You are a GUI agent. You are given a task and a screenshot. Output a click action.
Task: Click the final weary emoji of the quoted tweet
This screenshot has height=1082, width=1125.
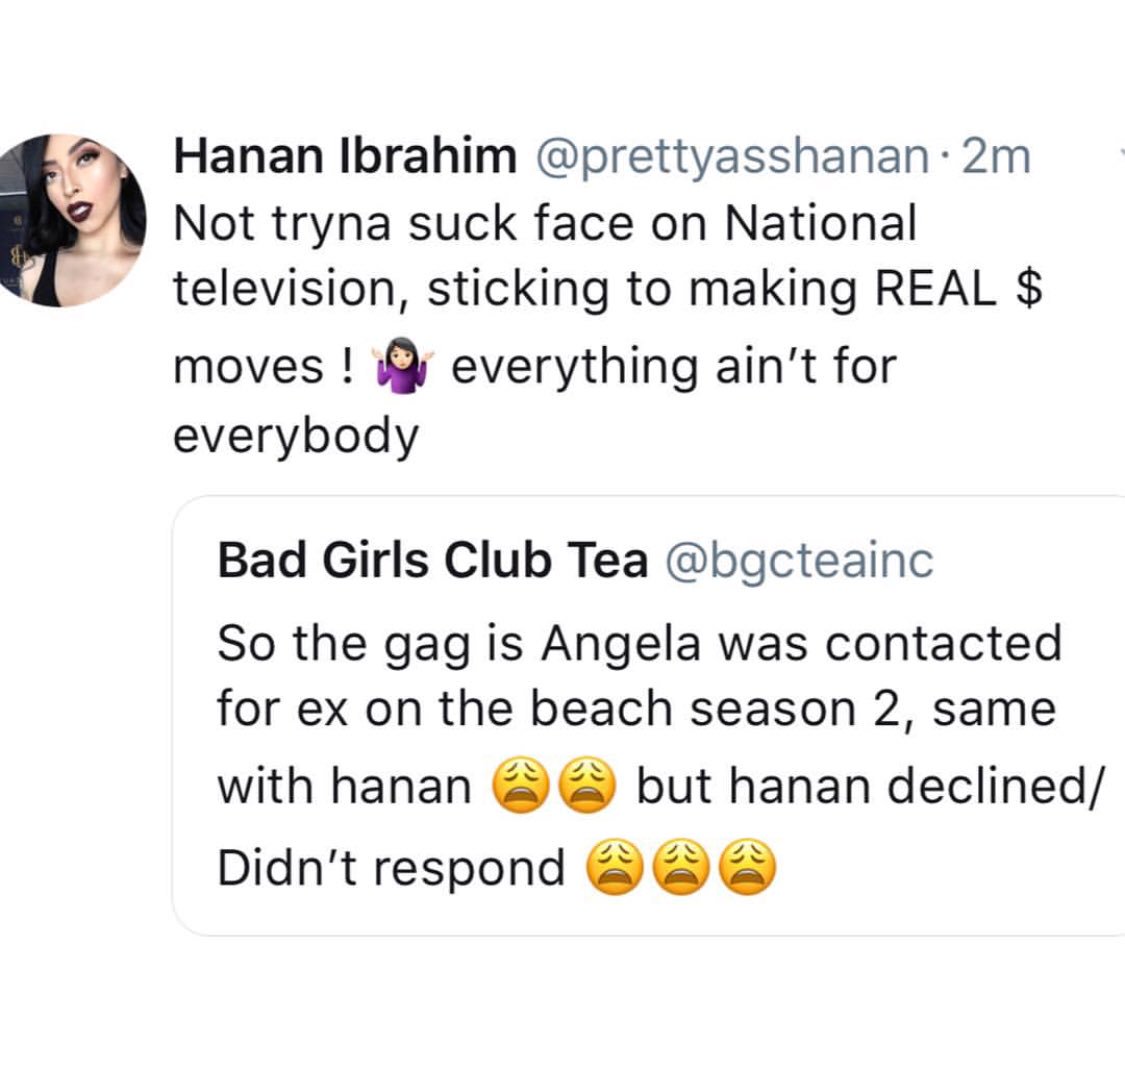[748, 867]
